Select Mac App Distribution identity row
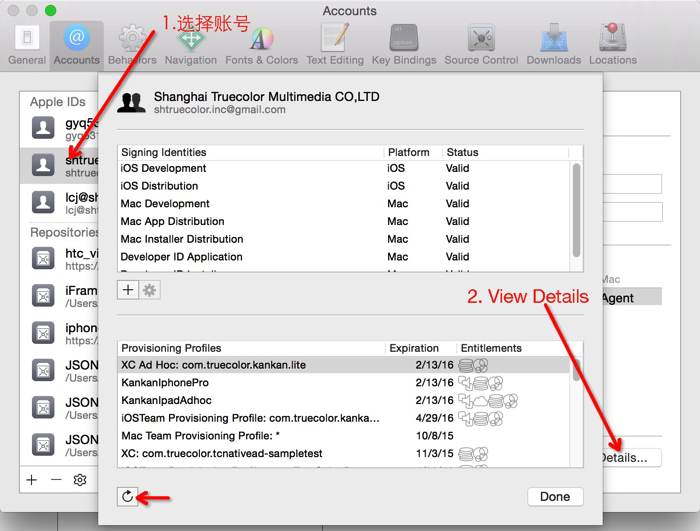 tap(344, 222)
